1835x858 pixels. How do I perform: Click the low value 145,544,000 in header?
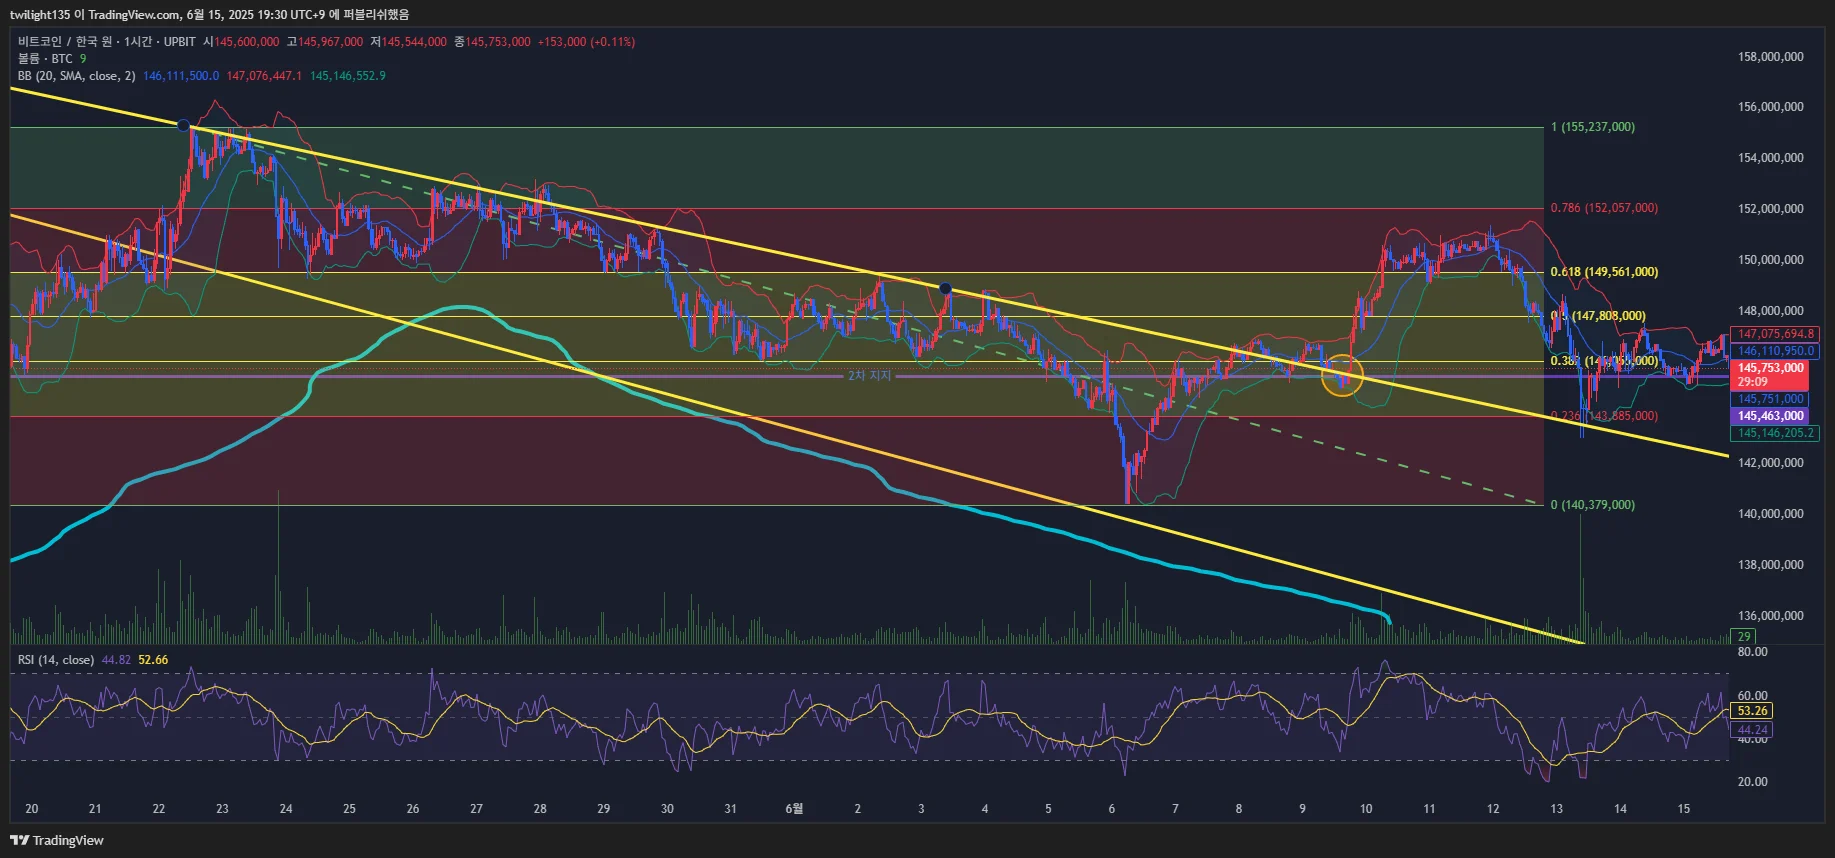pos(414,42)
